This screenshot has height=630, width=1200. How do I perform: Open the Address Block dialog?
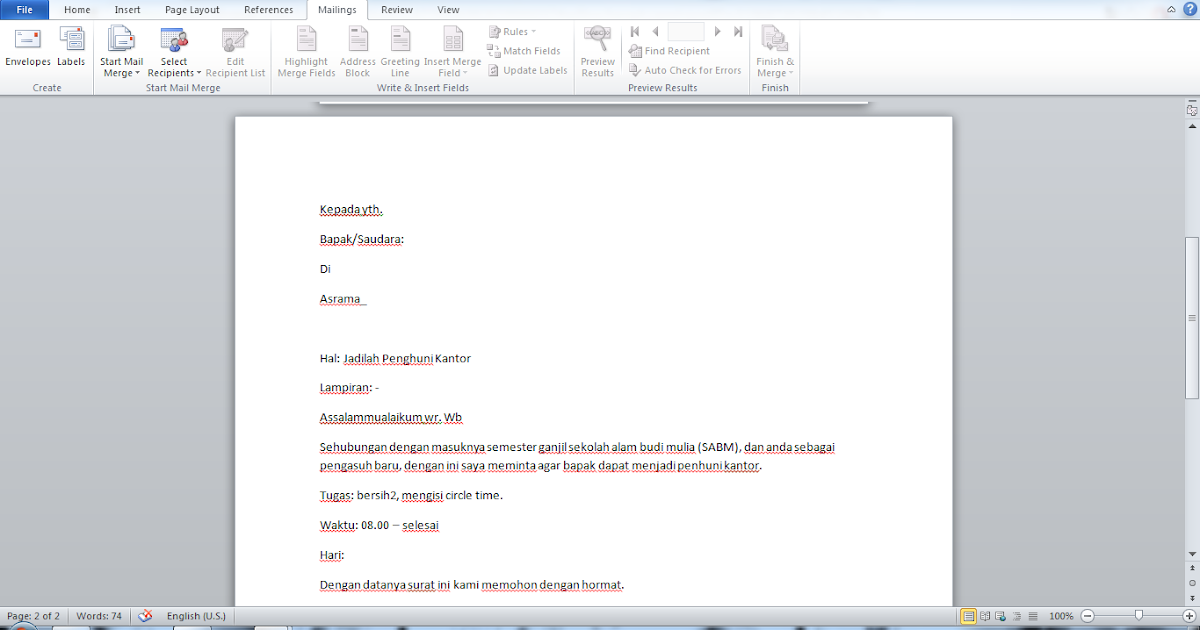tap(357, 52)
